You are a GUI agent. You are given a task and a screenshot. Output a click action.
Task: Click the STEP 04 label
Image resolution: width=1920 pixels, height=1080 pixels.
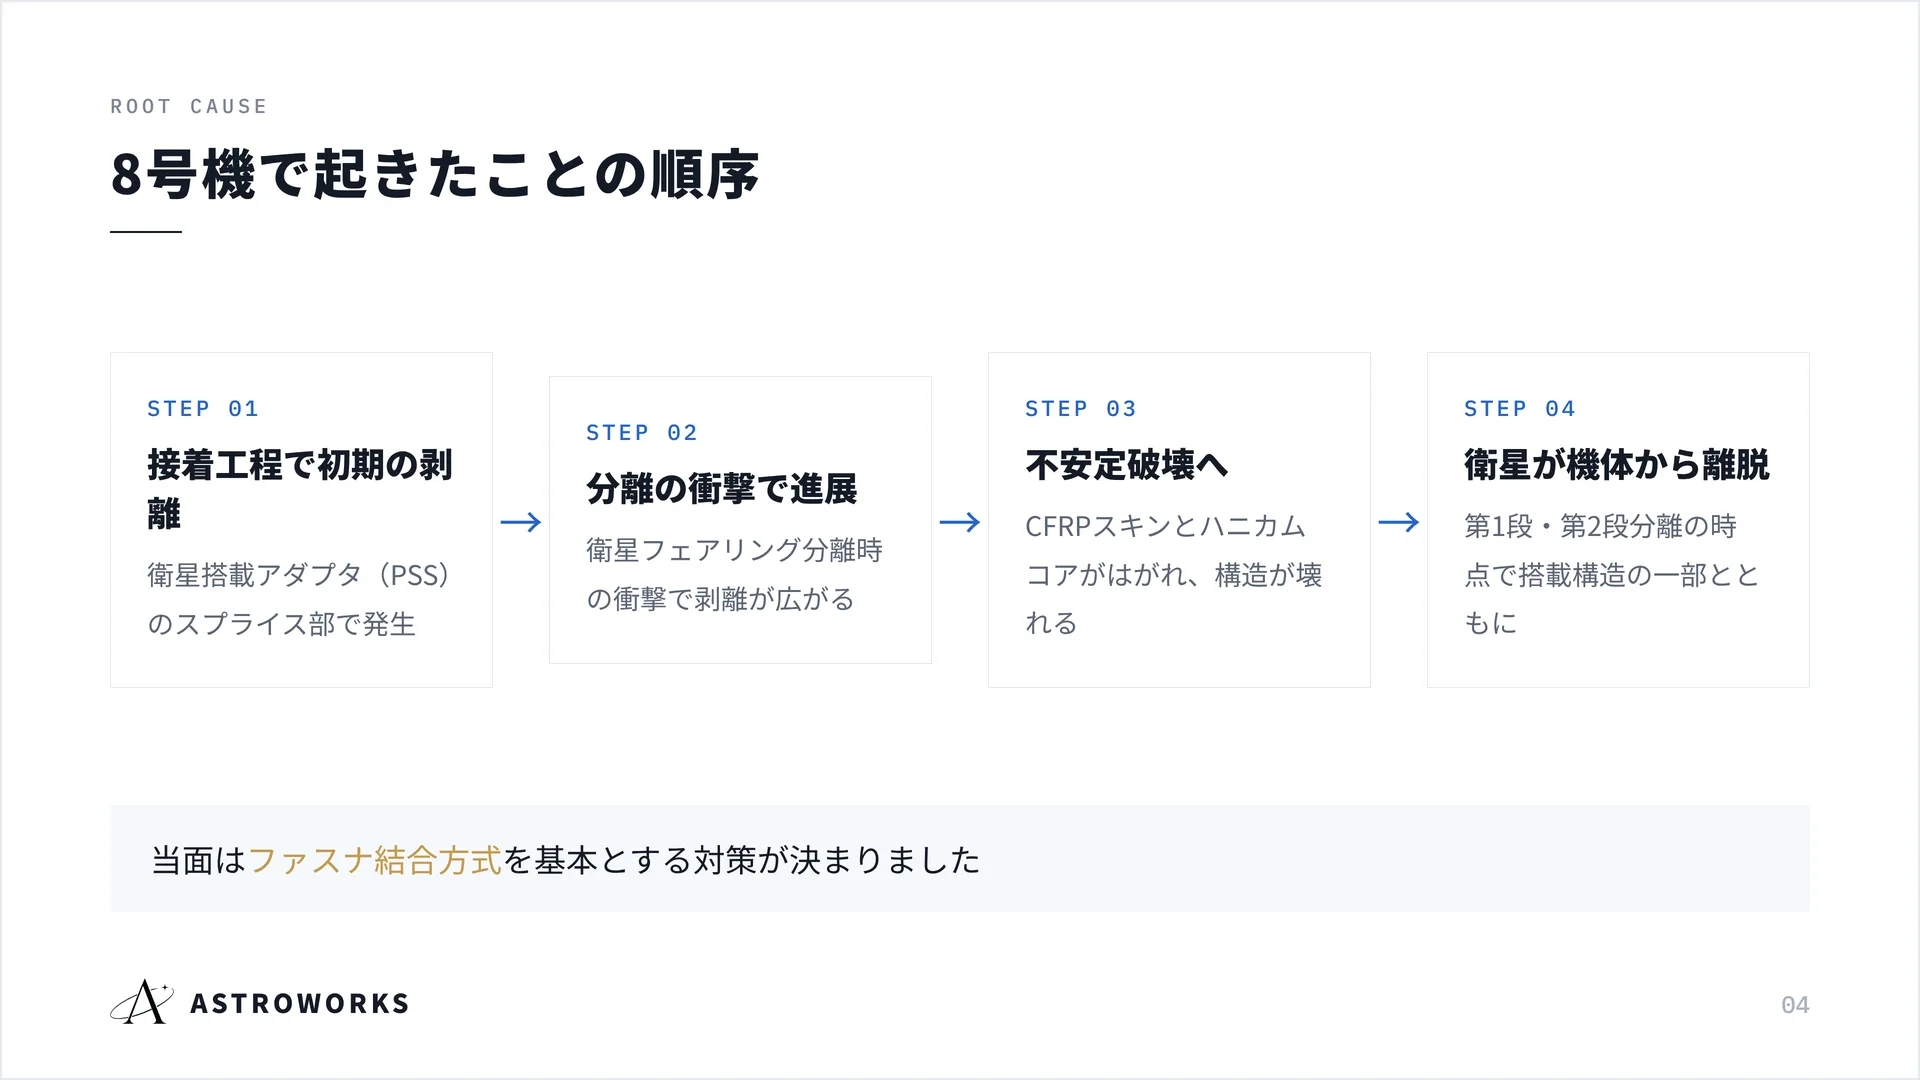tap(1520, 409)
